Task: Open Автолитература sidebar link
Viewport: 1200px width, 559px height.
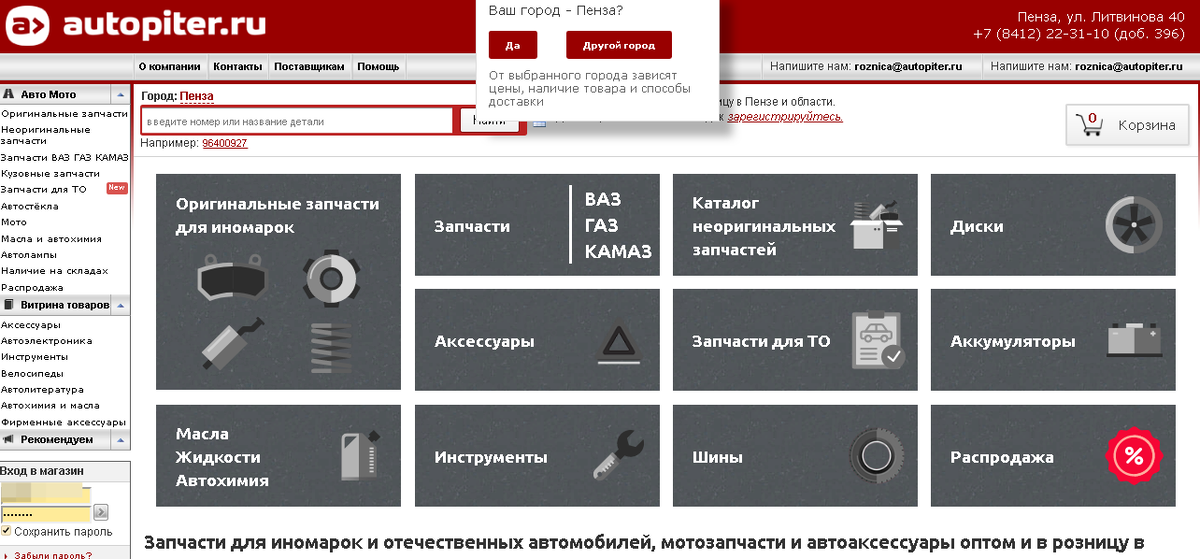Action: 42,389
